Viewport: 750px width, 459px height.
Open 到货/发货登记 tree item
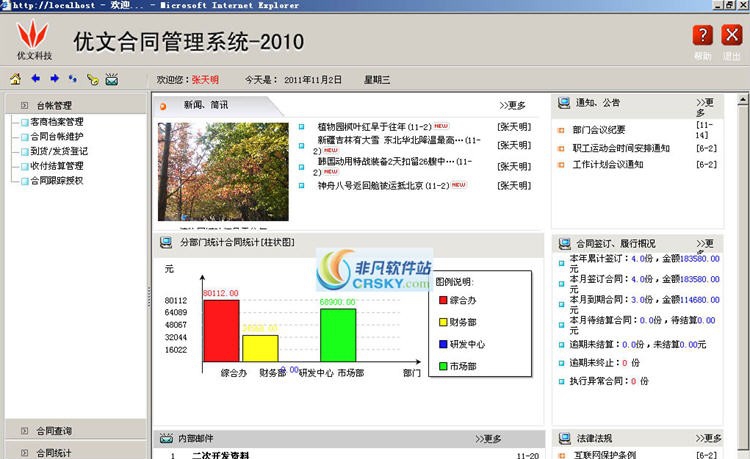tap(59, 152)
